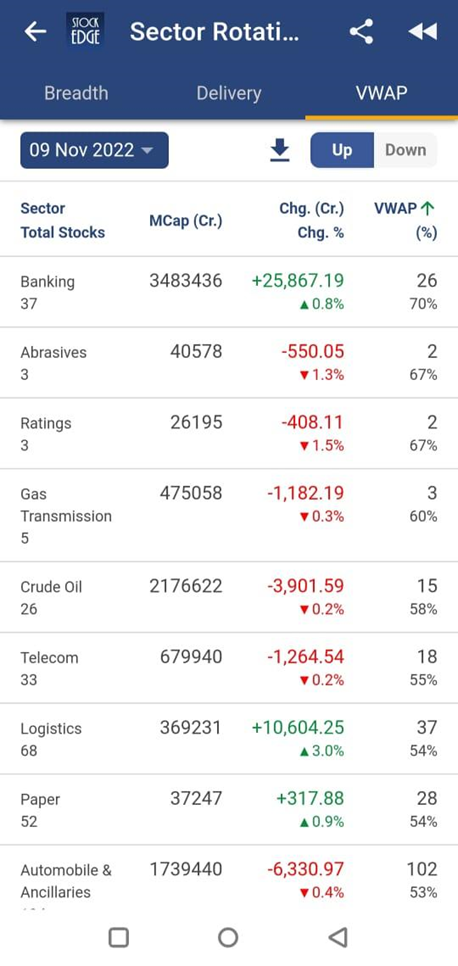Sort by MCap (Cr.) column header
The image size is (458, 966).
pos(186,221)
